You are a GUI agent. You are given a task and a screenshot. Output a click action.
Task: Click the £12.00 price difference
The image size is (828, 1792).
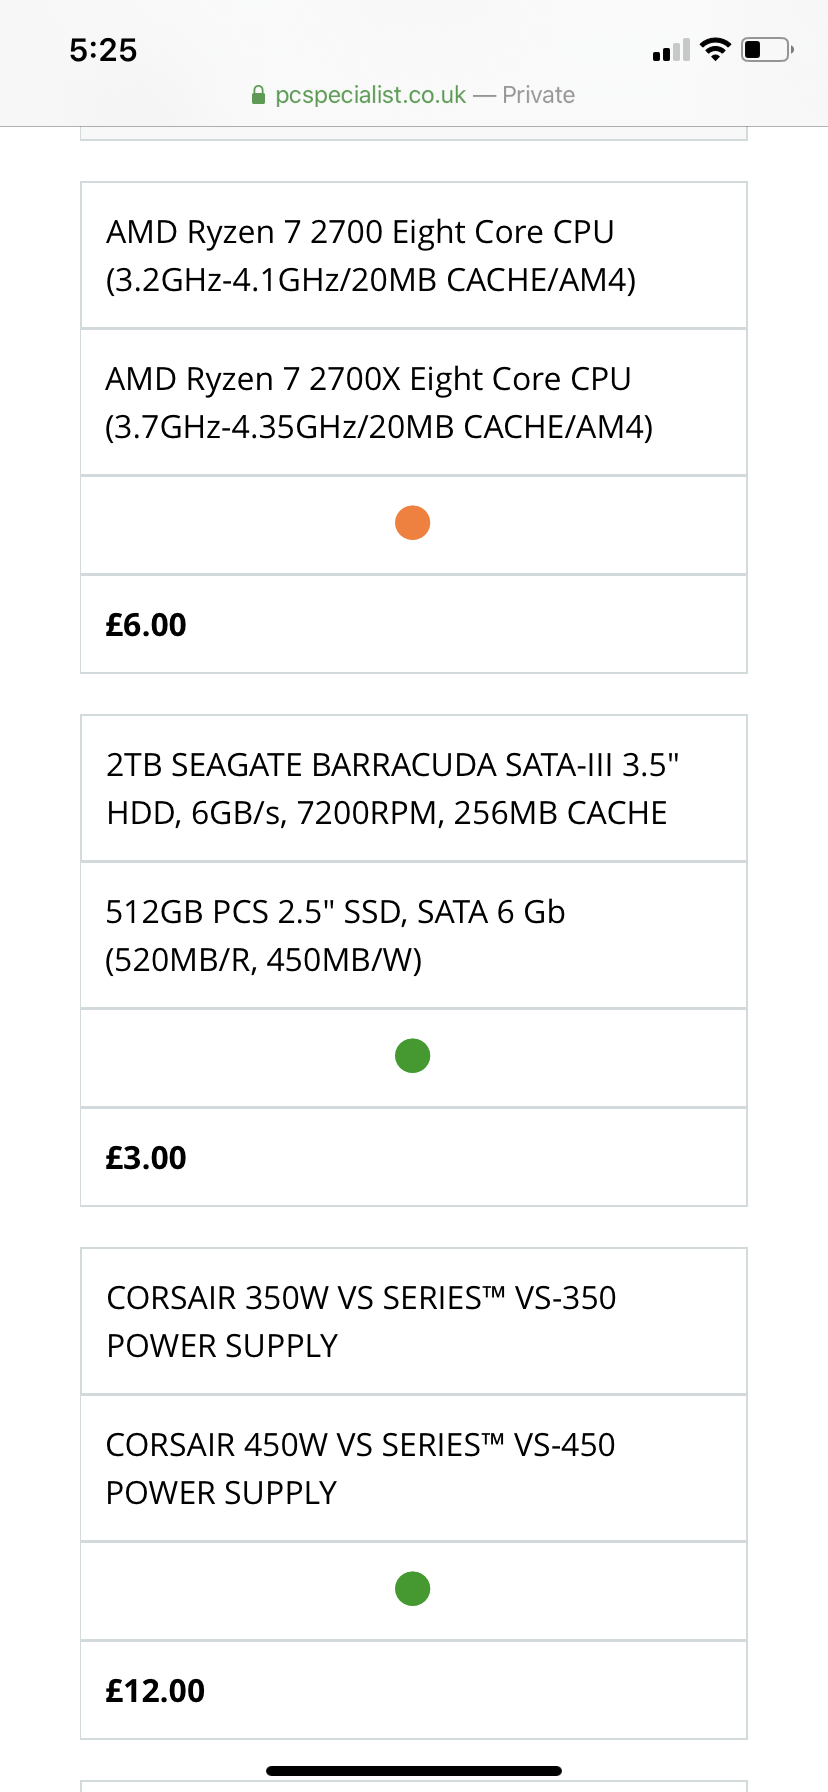pos(155,1691)
